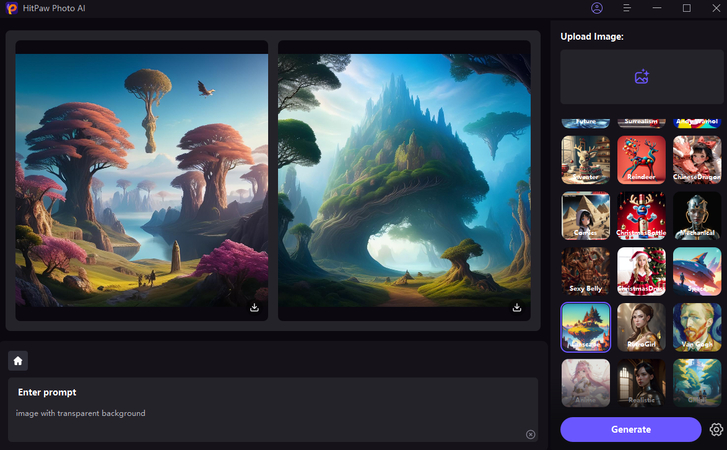This screenshot has width=727, height=450.
Task: Select the Ghibli style thumbnail
Action: pos(697,383)
